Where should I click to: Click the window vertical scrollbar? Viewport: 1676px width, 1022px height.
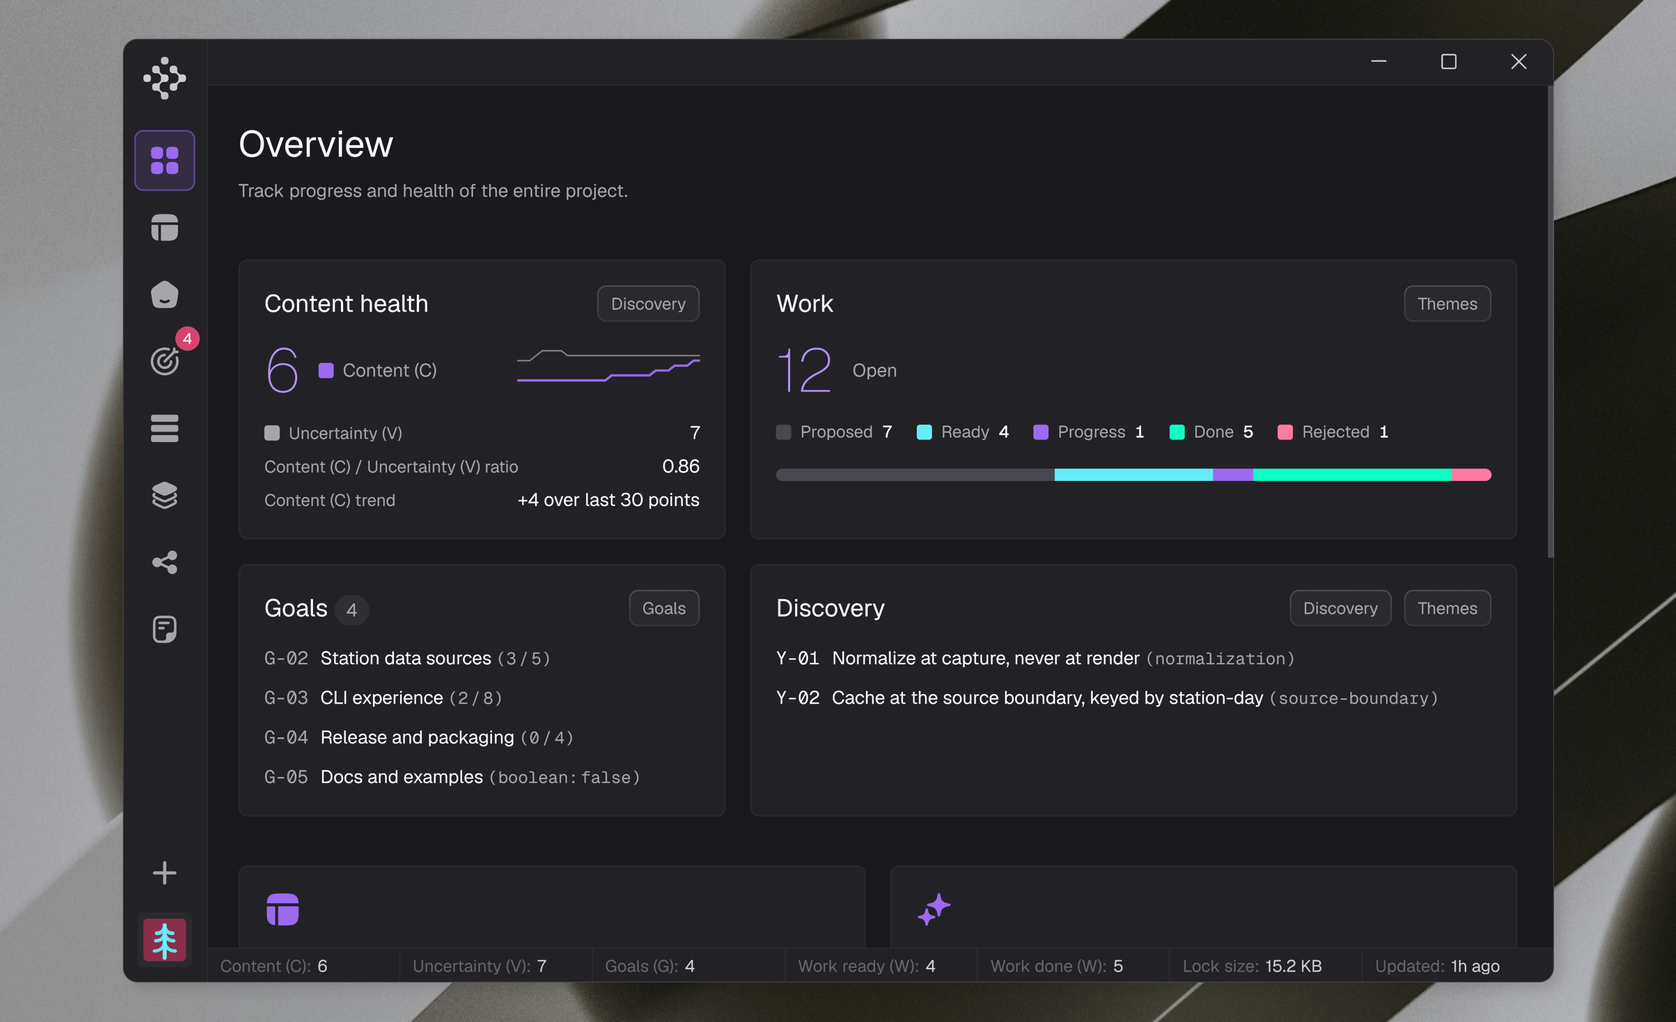point(1550,322)
